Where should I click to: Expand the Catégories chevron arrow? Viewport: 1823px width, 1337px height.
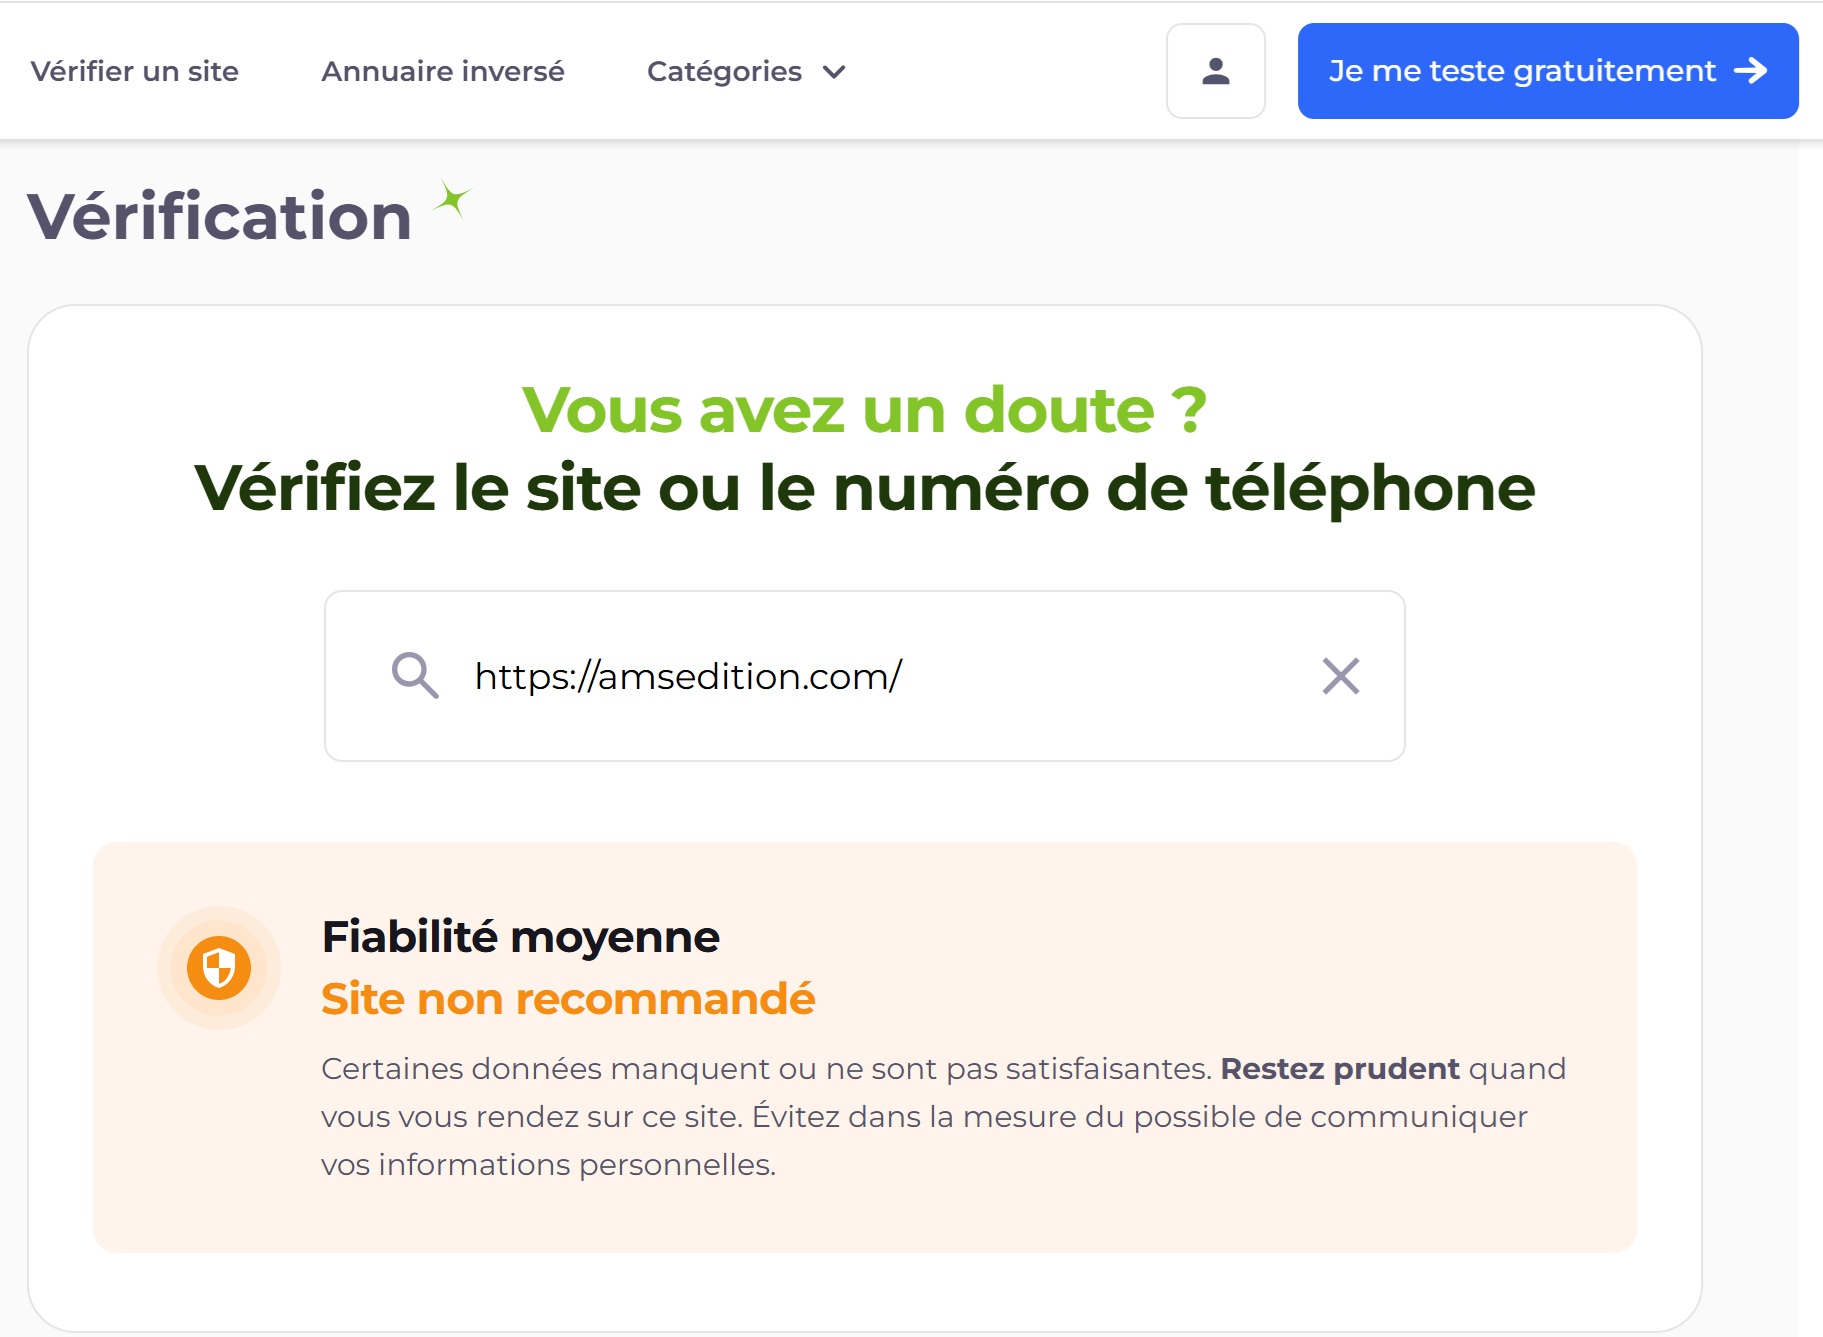coord(834,72)
